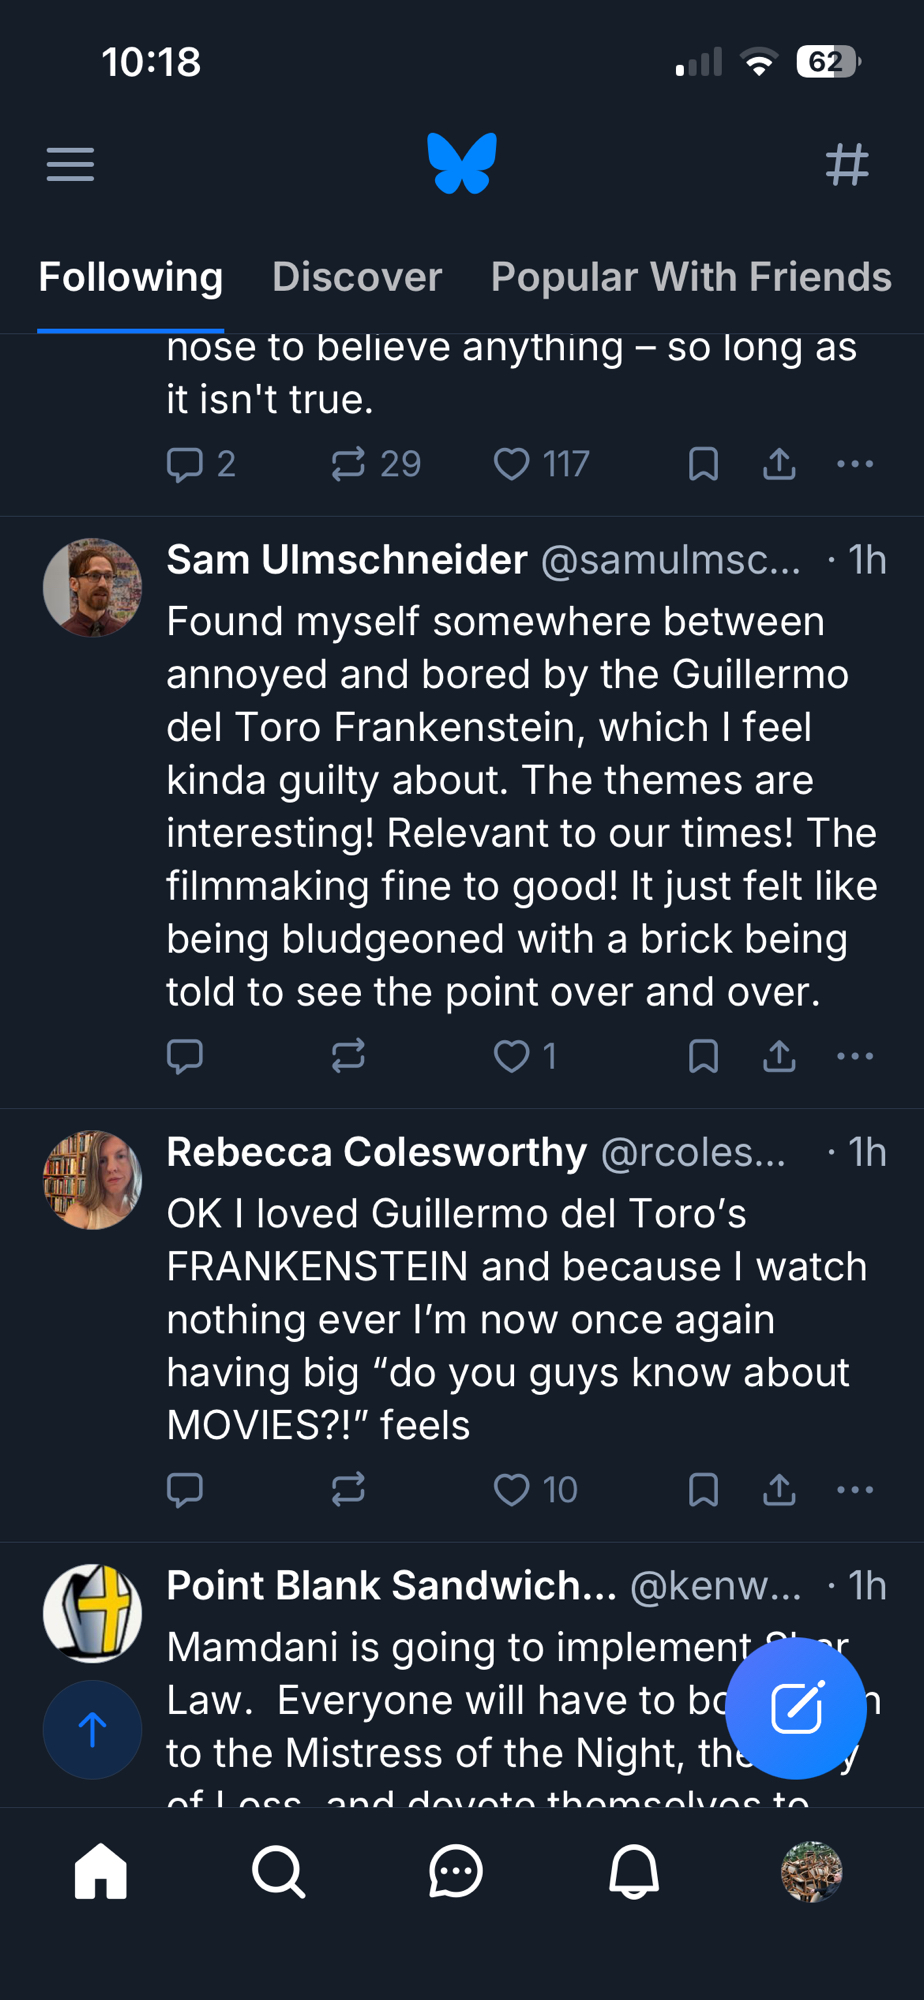
Task: Switch to Popular With Friends tab
Action: [x=691, y=277]
